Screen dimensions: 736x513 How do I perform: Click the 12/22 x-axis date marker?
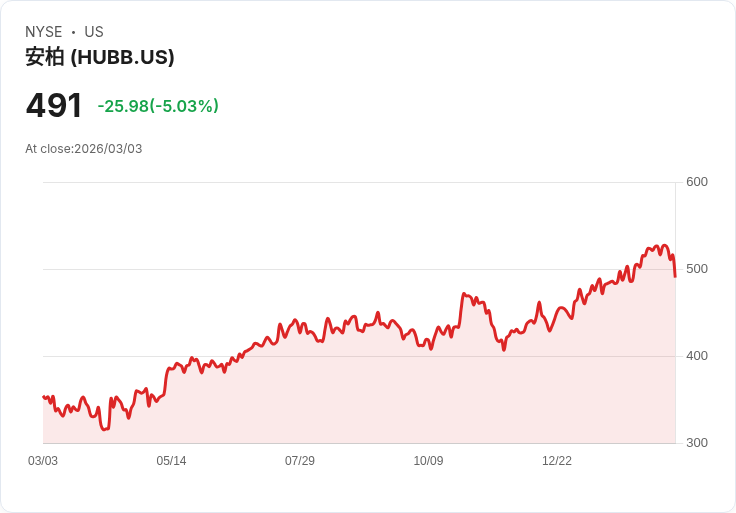[557, 461]
